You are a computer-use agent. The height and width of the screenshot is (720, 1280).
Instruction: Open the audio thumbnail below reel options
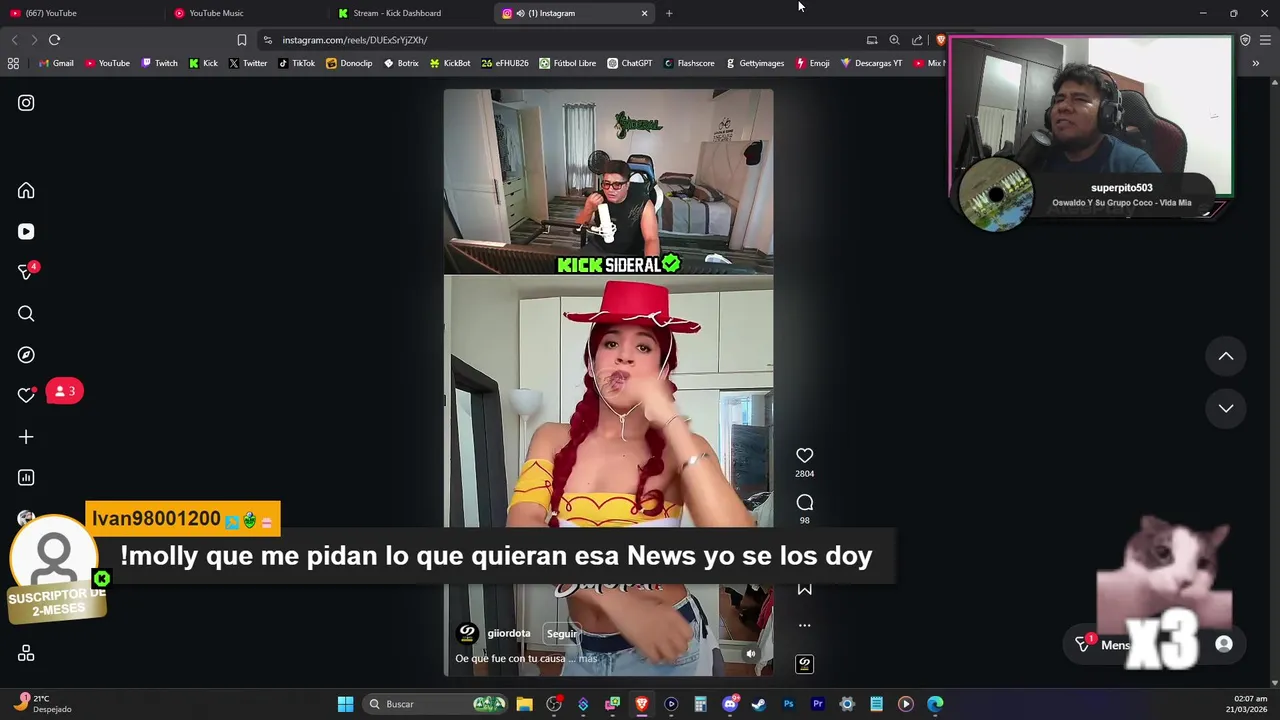pyautogui.click(x=804, y=664)
